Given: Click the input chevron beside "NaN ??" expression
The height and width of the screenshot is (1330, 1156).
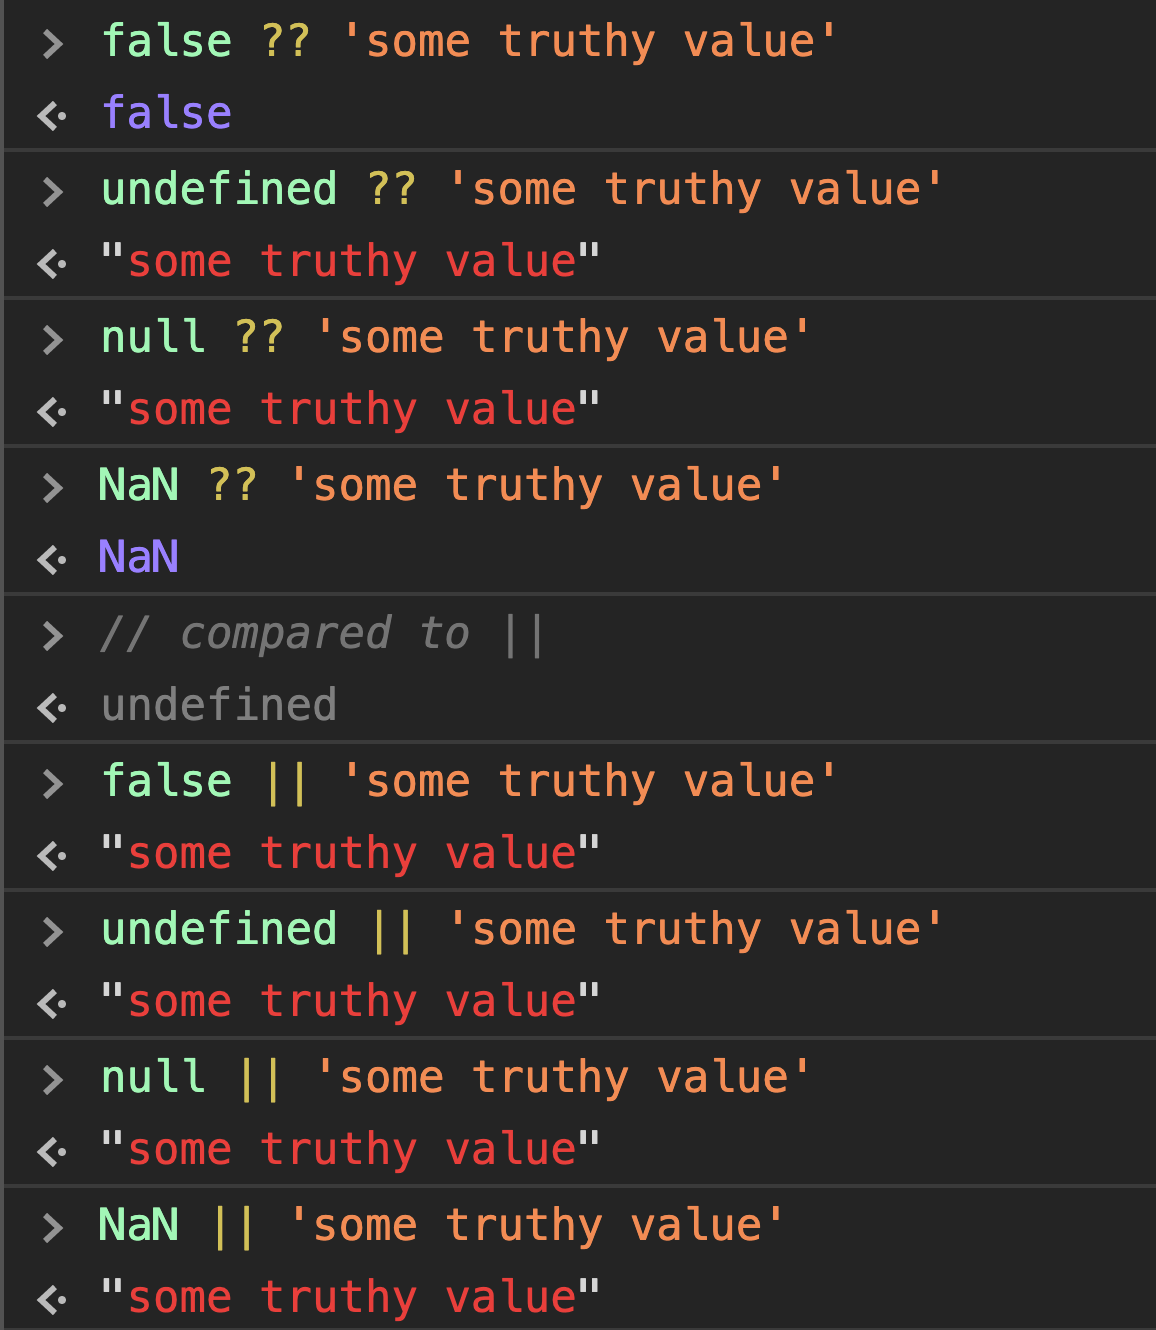Looking at the screenshot, I should 53,488.
